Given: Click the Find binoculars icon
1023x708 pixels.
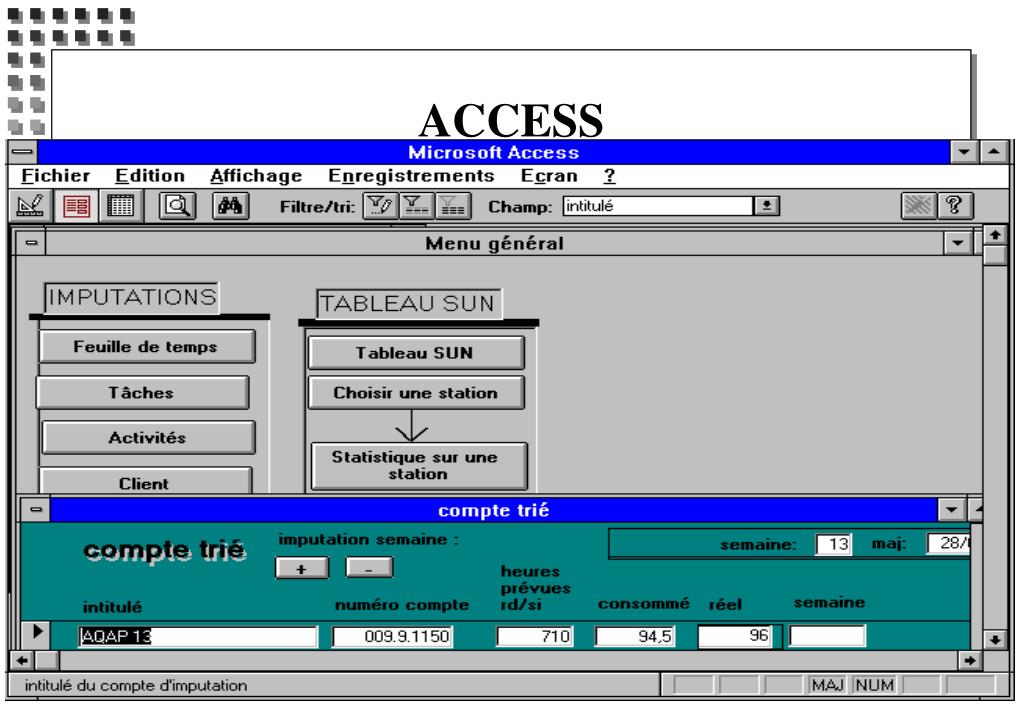Looking at the screenshot, I should [x=230, y=206].
